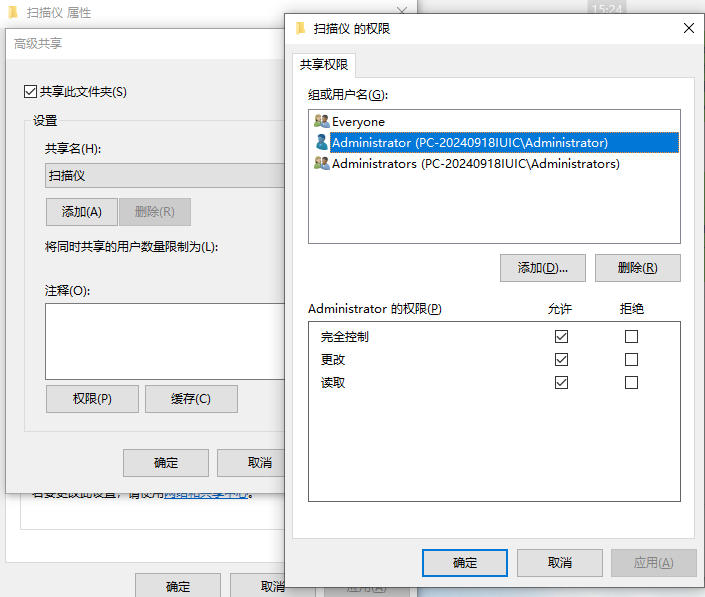Uncheck Allow for Change permission
705x597 pixels.
(x=561, y=360)
